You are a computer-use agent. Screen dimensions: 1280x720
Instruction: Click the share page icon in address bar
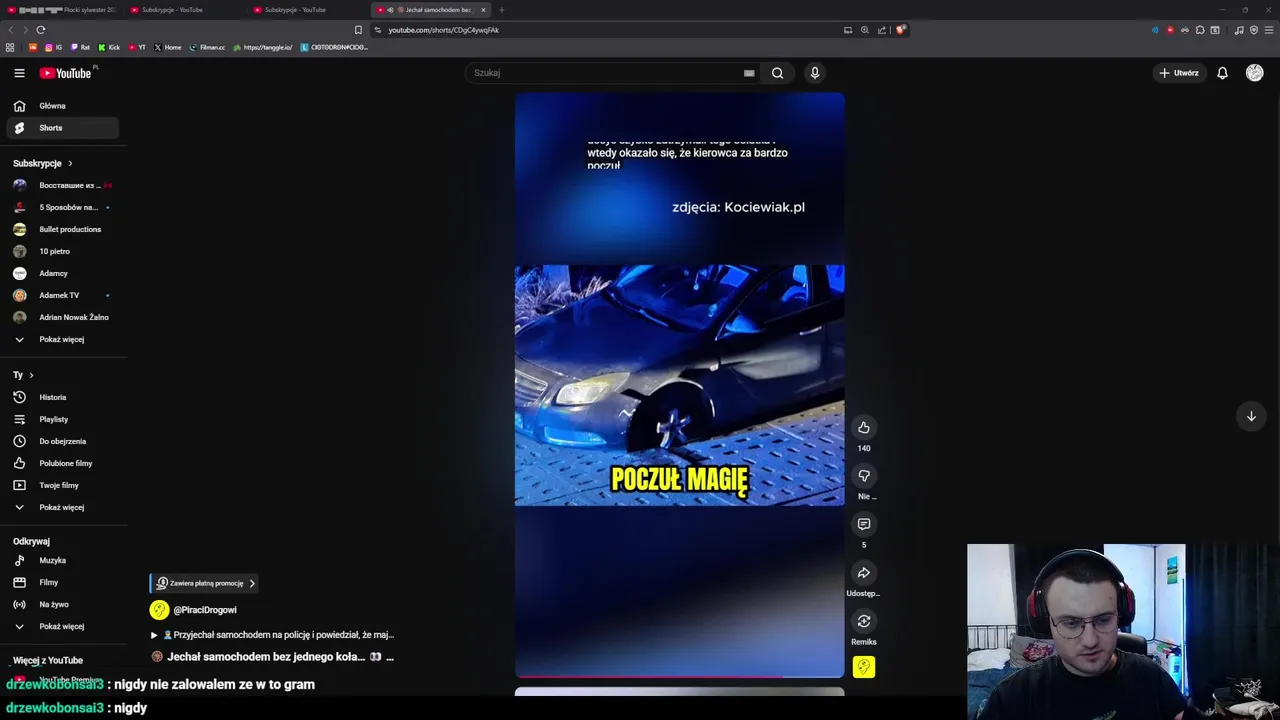[x=882, y=30]
